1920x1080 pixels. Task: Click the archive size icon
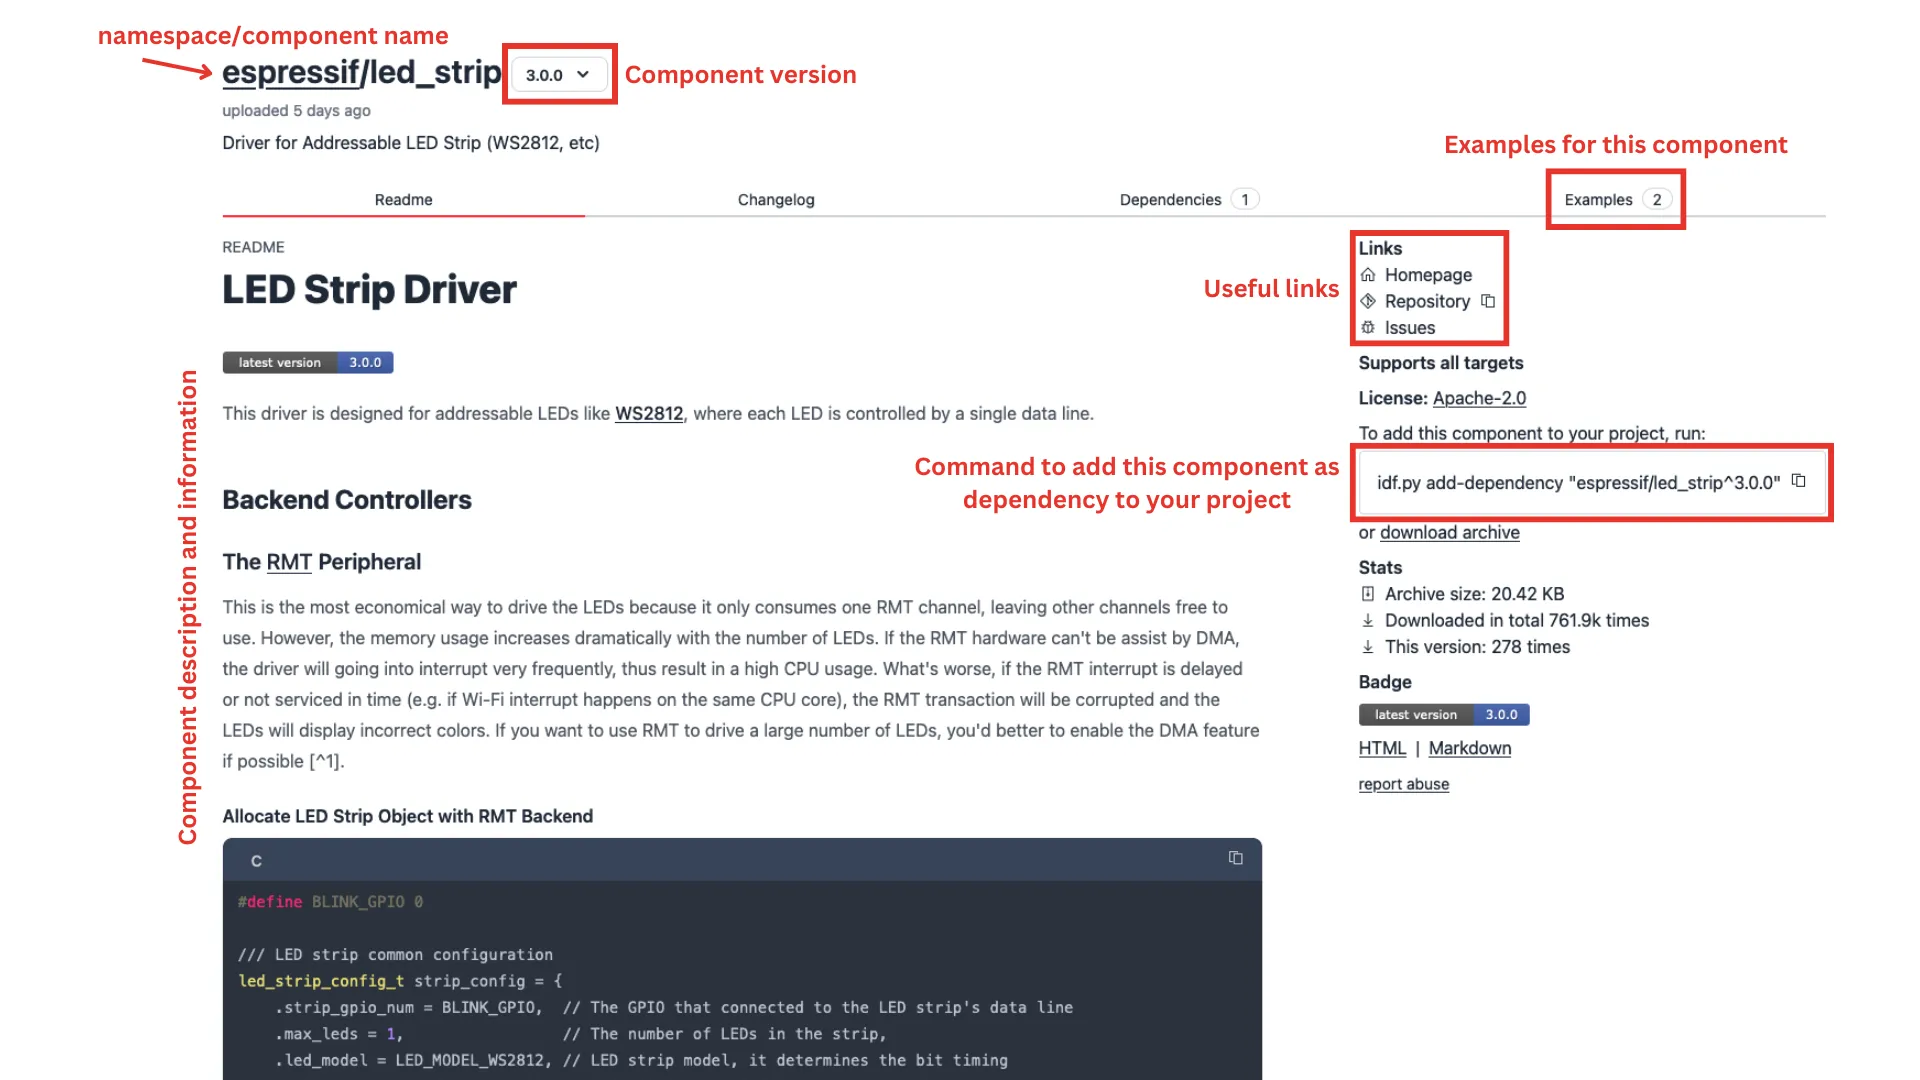coord(1368,594)
